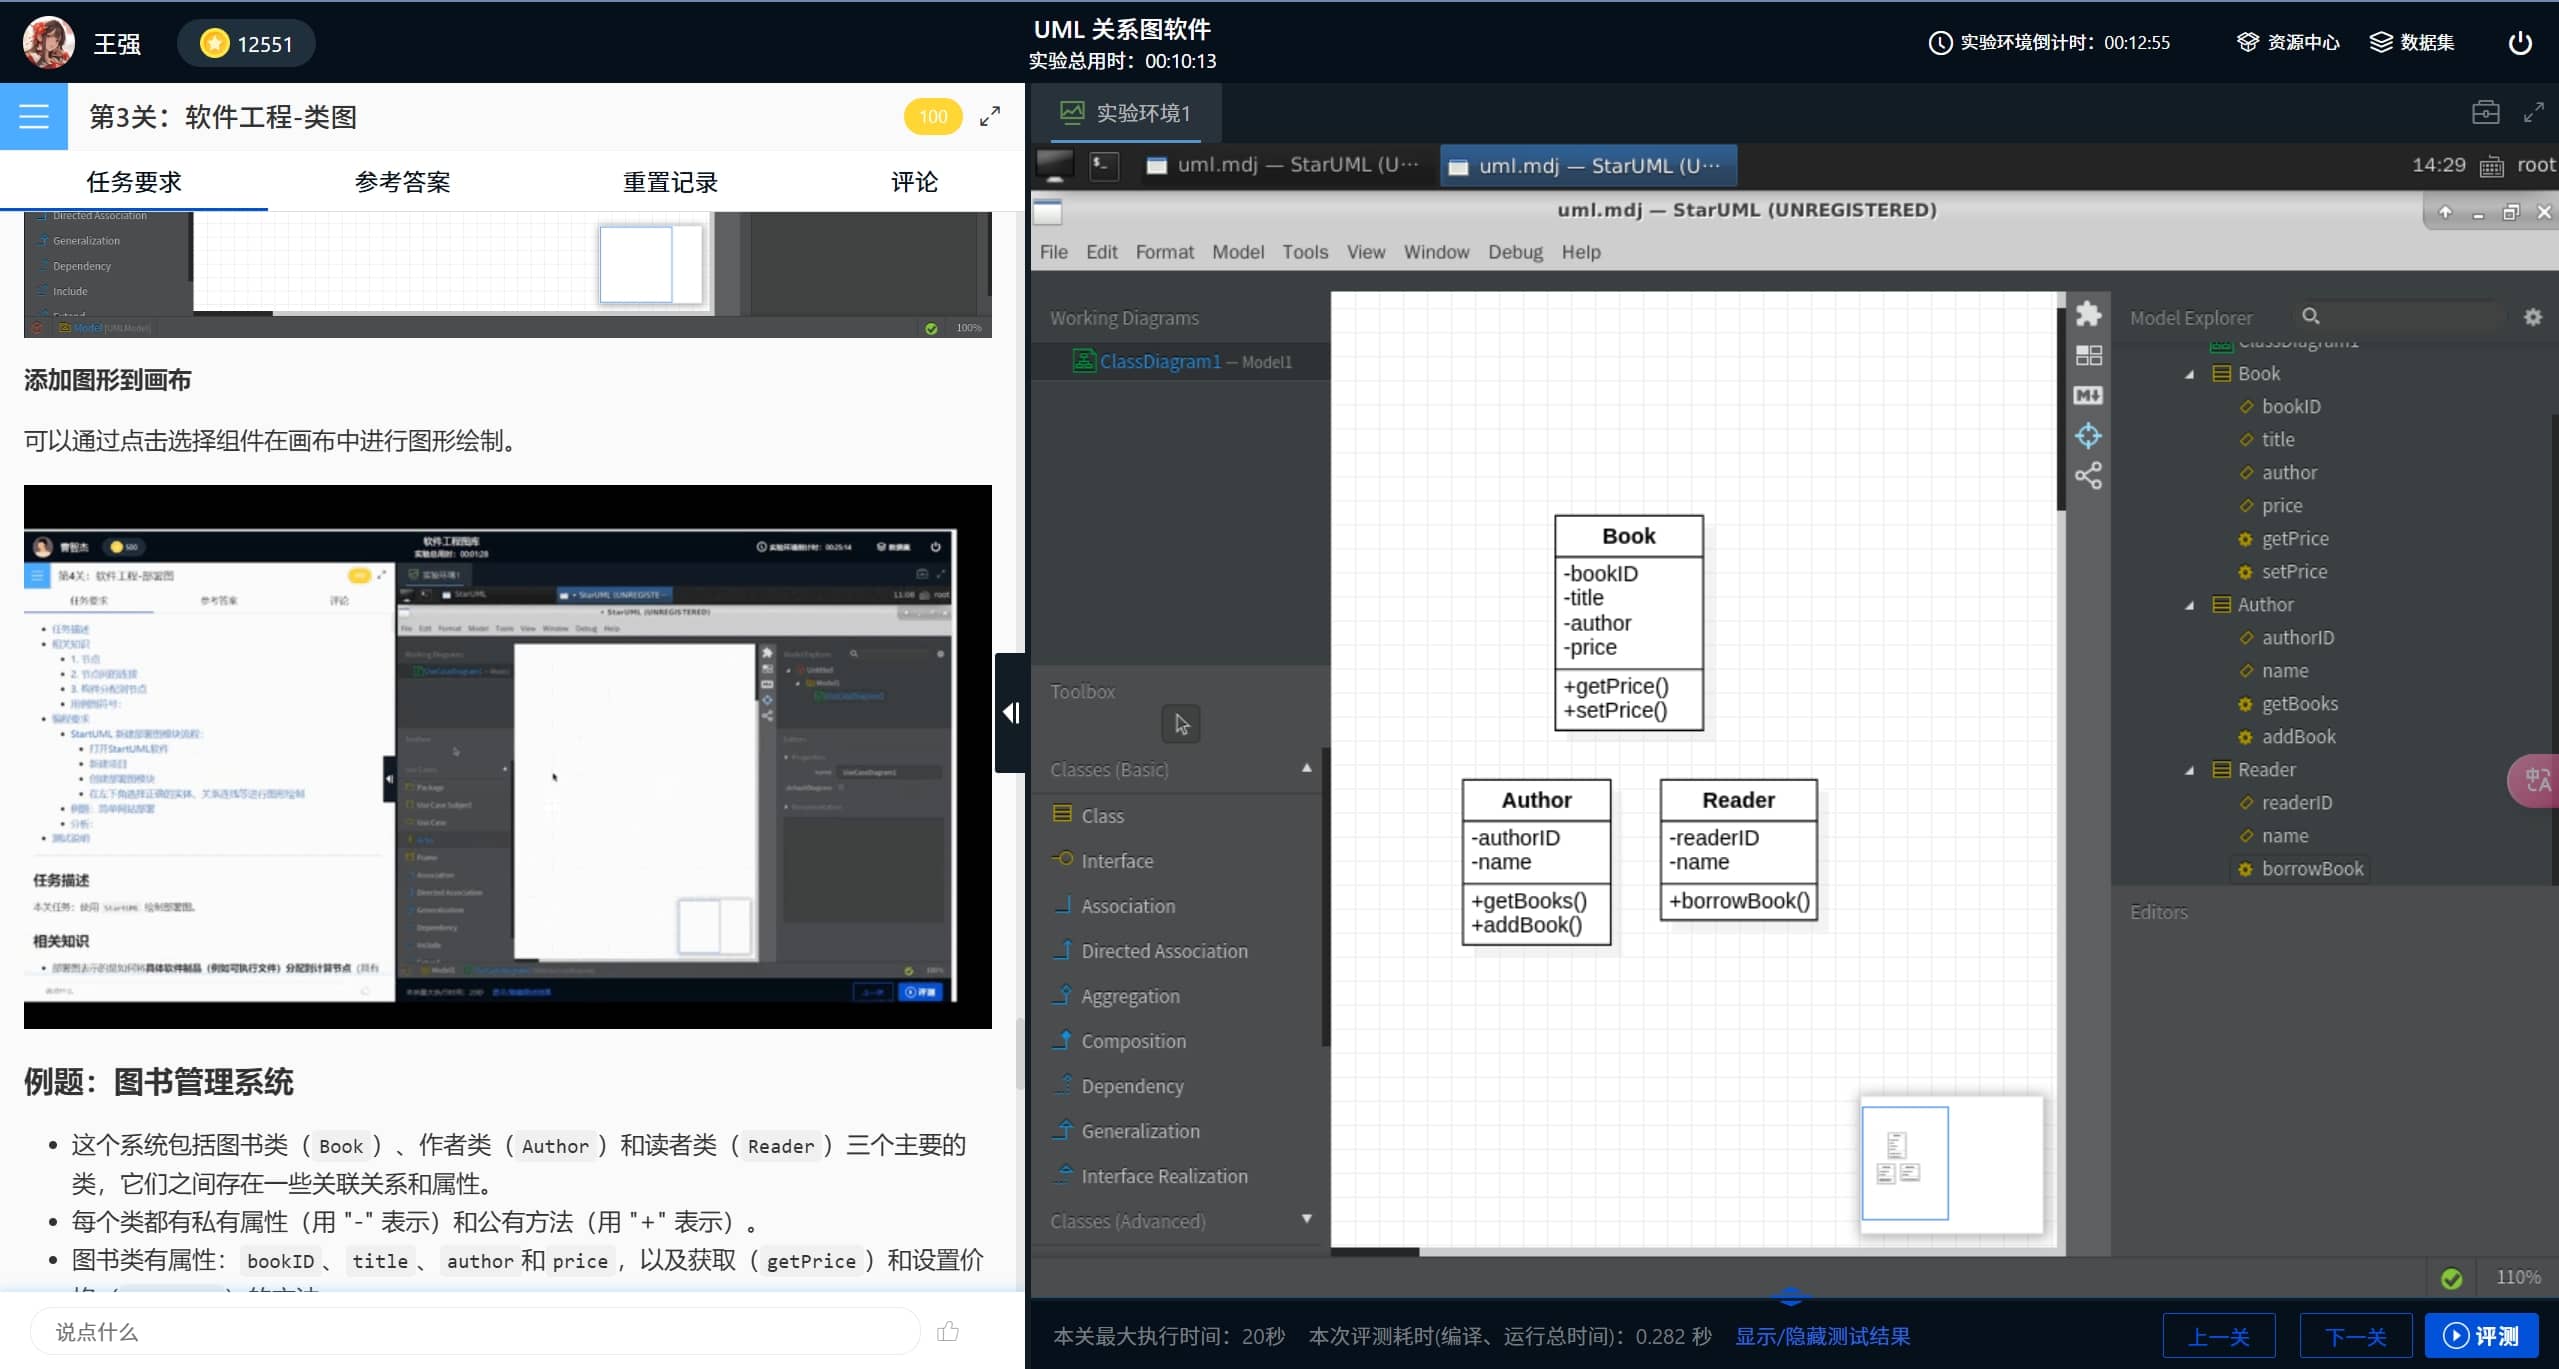This screenshot has height=1369, width=2559.
Task: Switch to the 任务要求 tab
Action: pos(134,182)
